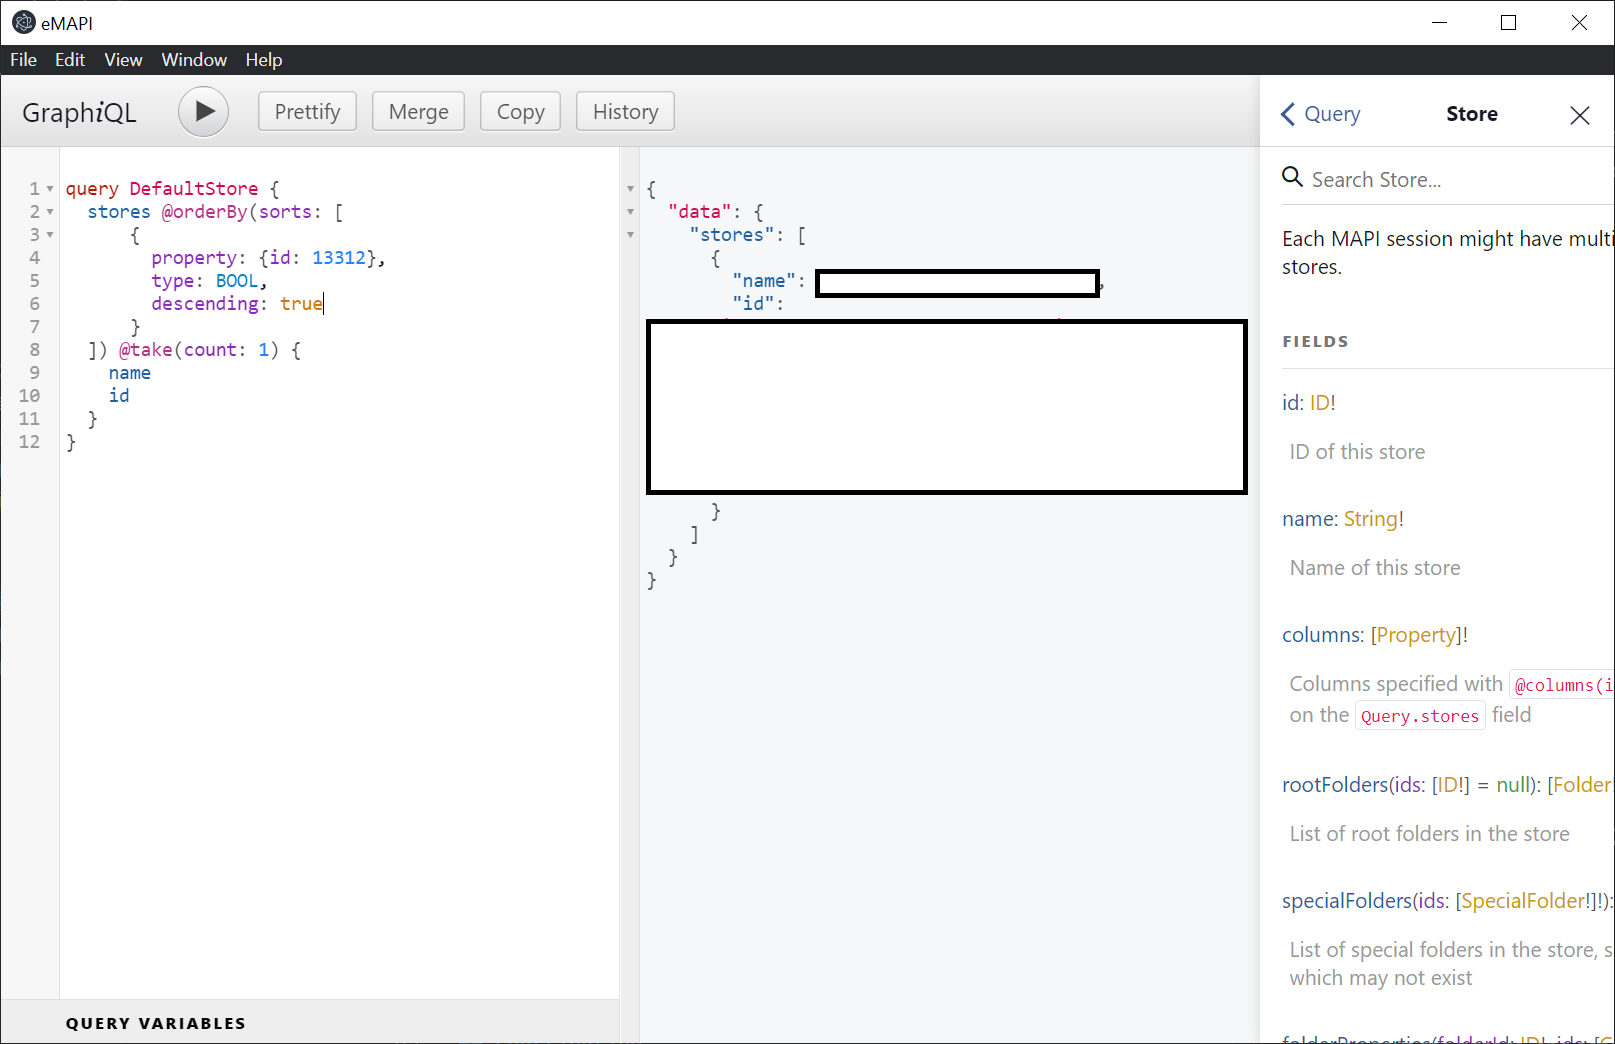Click the FIELDS section heading
The height and width of the screenshot is (1044, 1615).
click(x=1315, y=341)
